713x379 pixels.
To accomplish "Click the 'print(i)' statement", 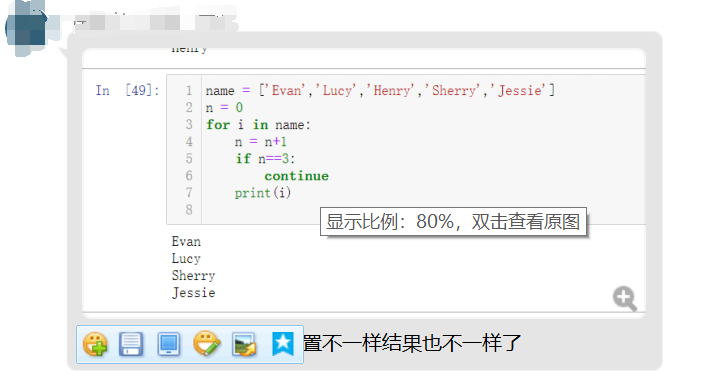I will (263, 193).
